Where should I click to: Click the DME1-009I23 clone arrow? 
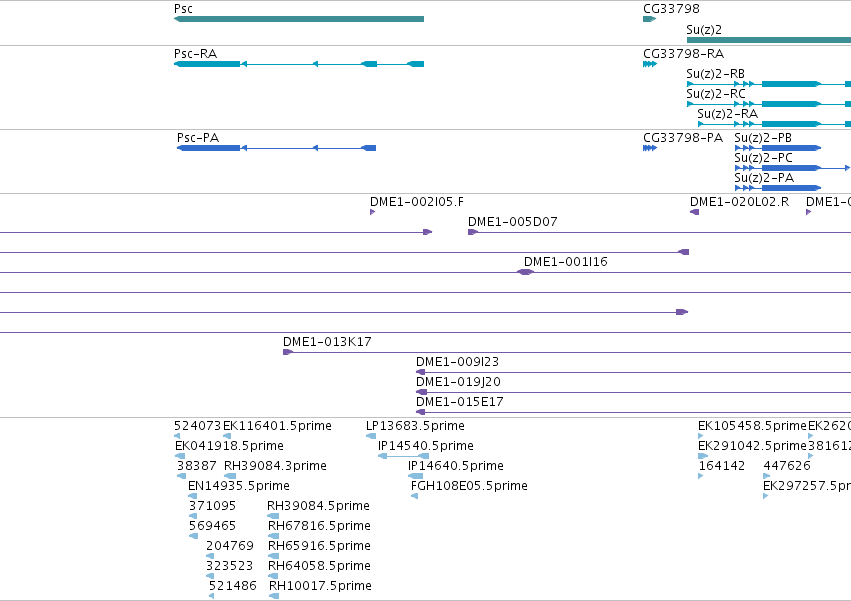(420, 372)
